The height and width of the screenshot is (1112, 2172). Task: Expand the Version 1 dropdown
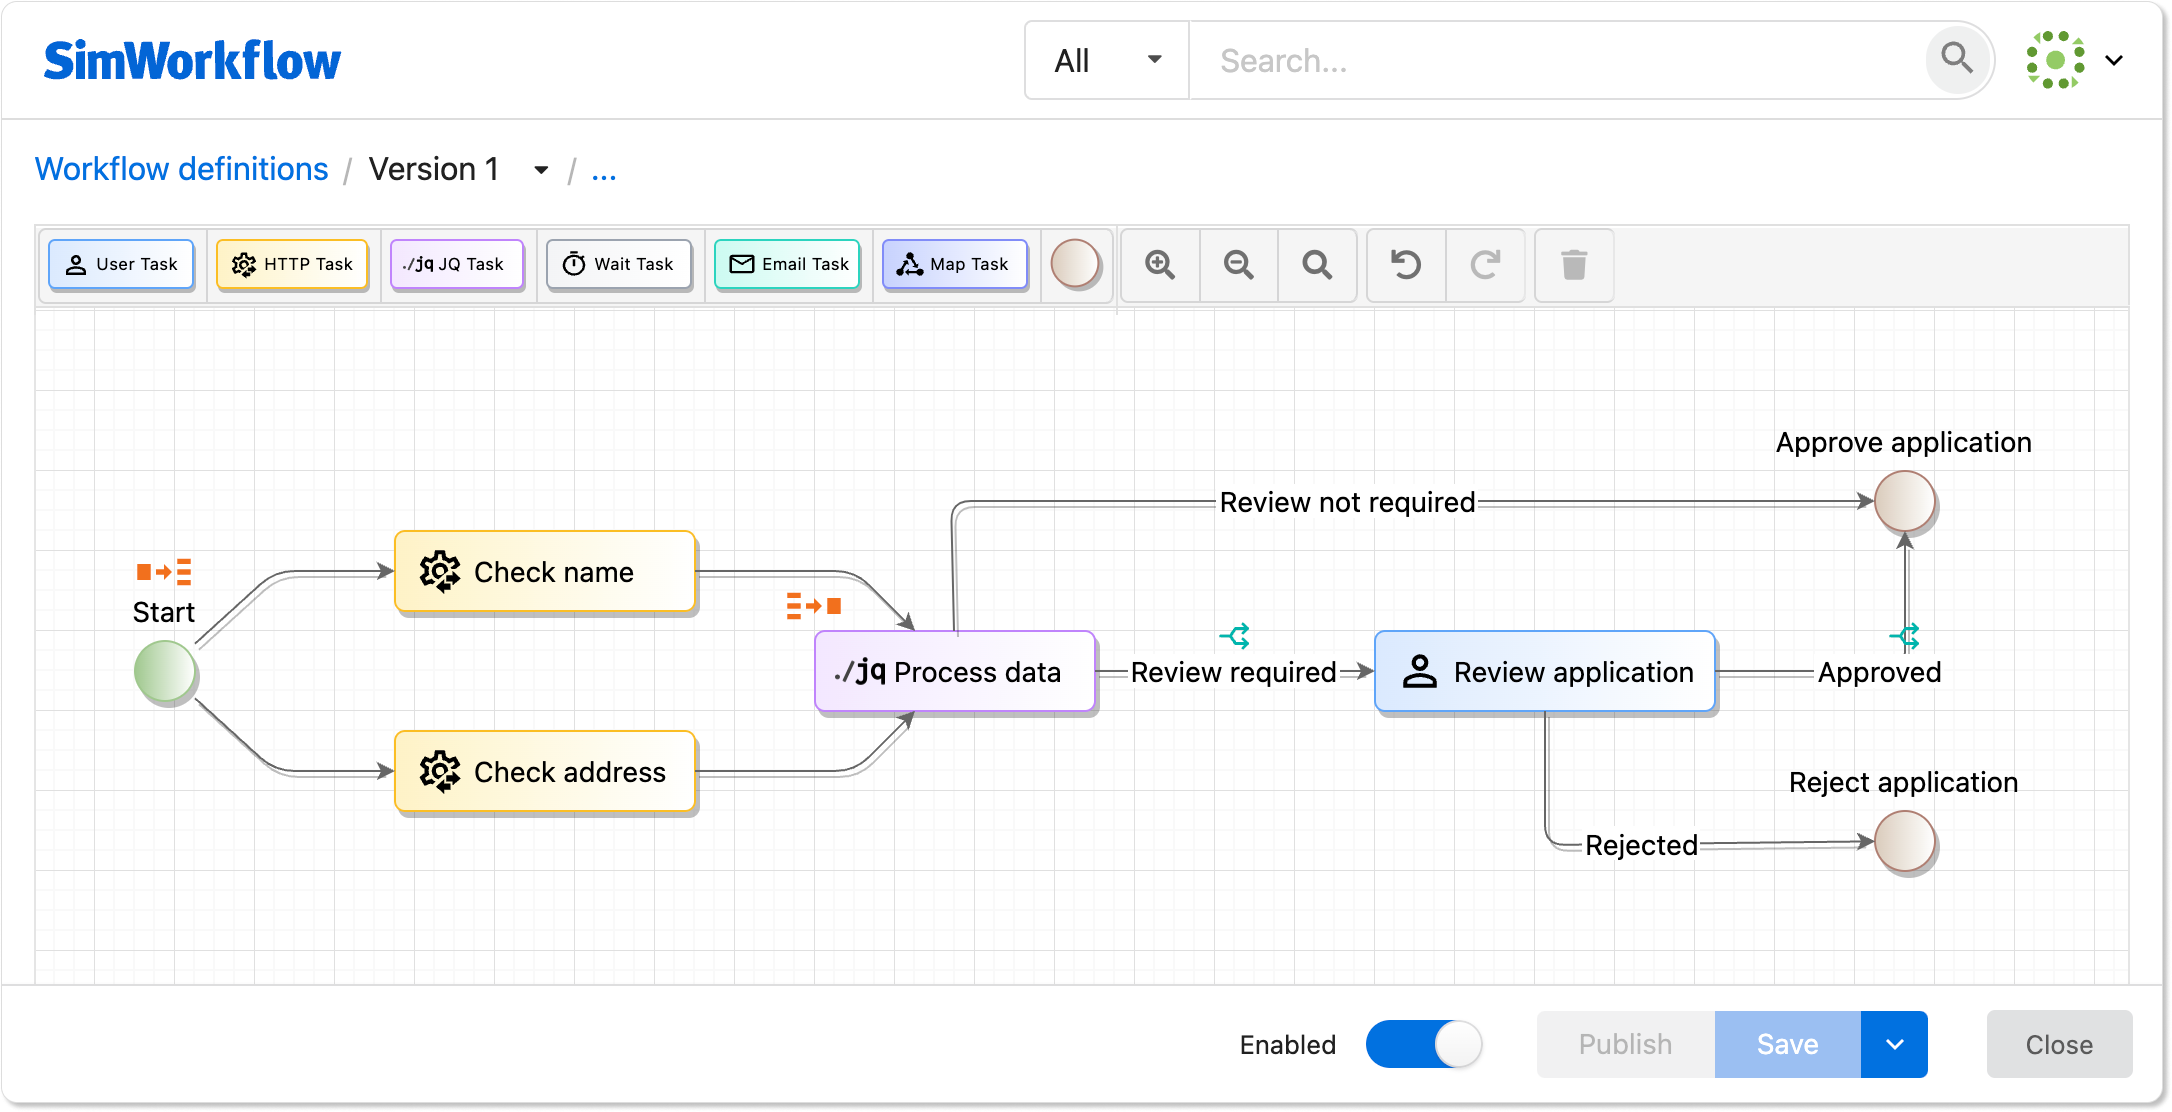click(541, 170)
